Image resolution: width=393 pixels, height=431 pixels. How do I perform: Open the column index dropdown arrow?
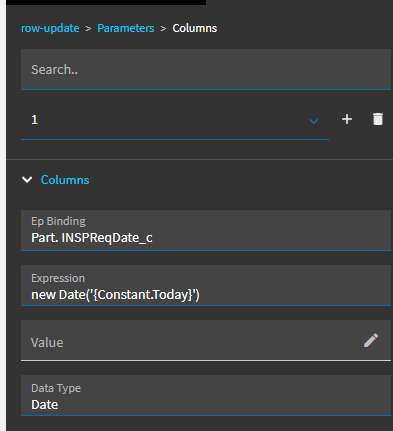click(314, 121)
